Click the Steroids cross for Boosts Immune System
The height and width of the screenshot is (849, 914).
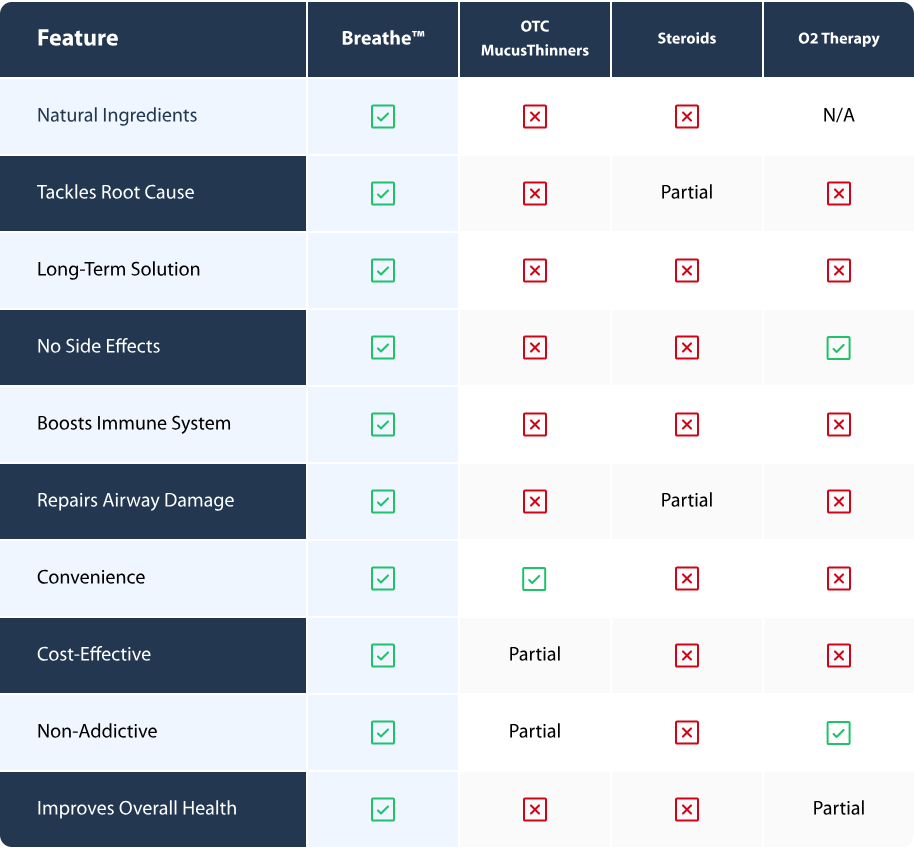coord(687,424)
